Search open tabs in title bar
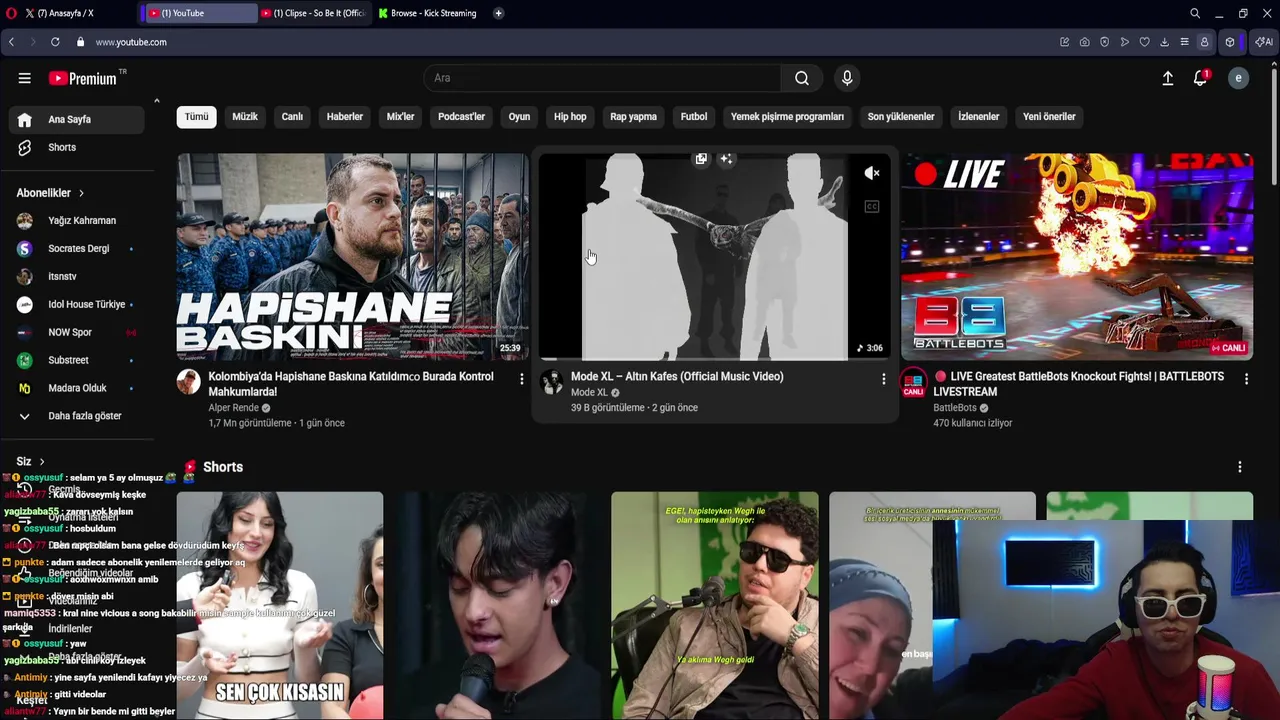 click(x=1195, y=13)
